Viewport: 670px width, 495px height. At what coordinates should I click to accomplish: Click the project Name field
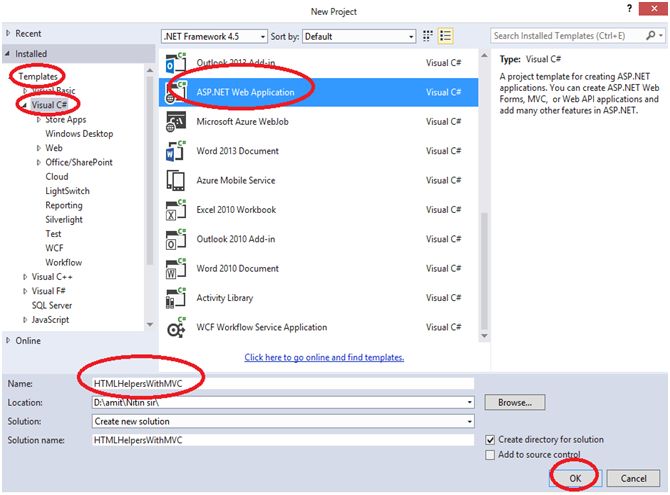coord(283,383)
